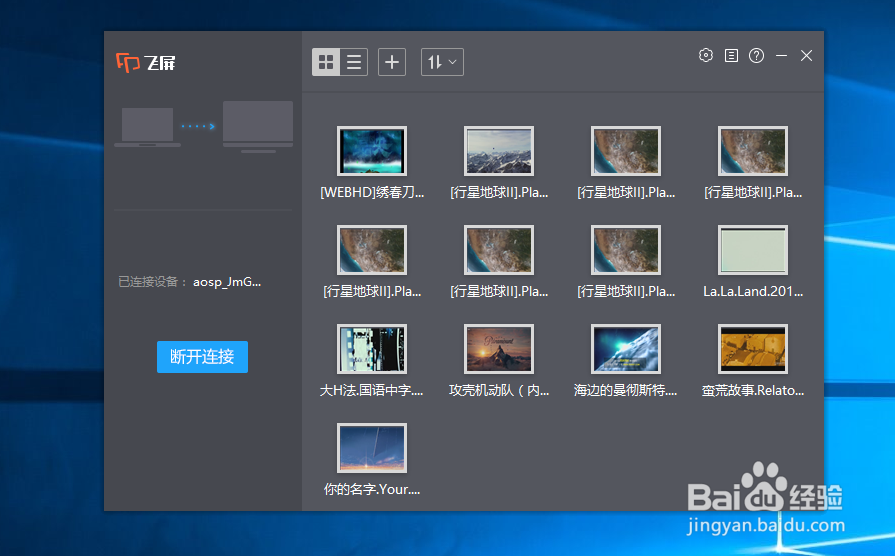Open the document list icon in title bar

[x=731, y=55]
